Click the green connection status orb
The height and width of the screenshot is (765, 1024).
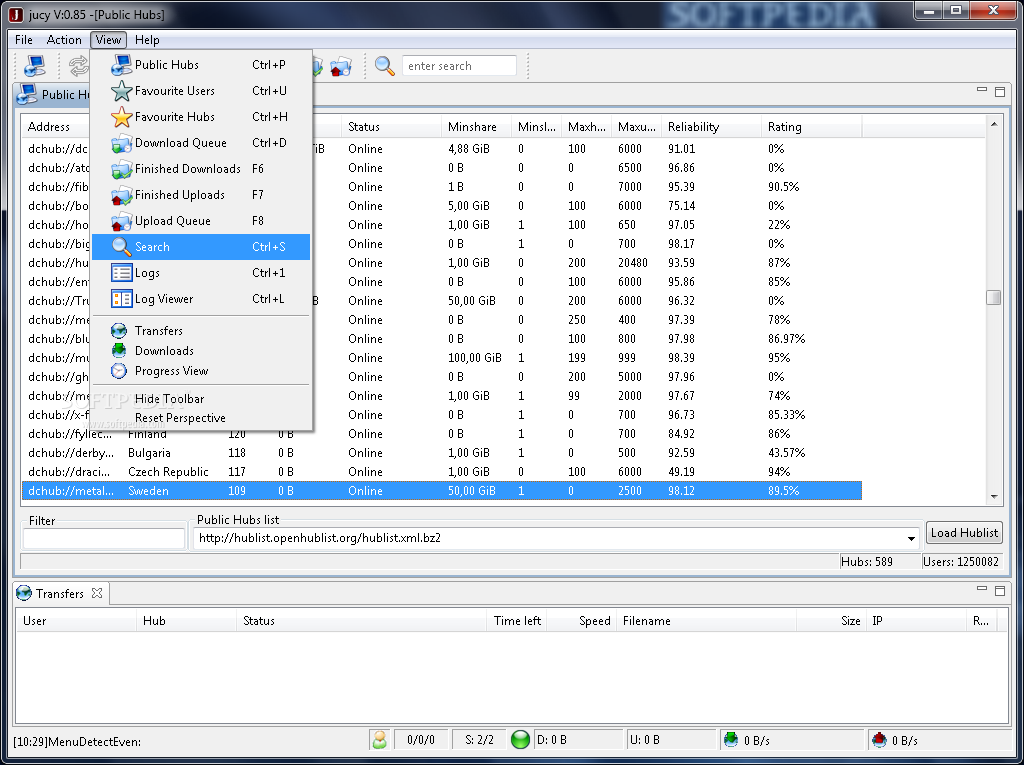(520, 740)
